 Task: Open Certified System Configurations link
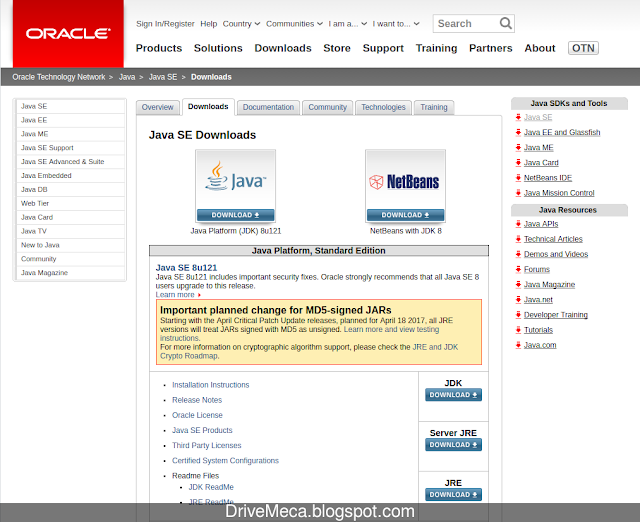click(225, 460)
